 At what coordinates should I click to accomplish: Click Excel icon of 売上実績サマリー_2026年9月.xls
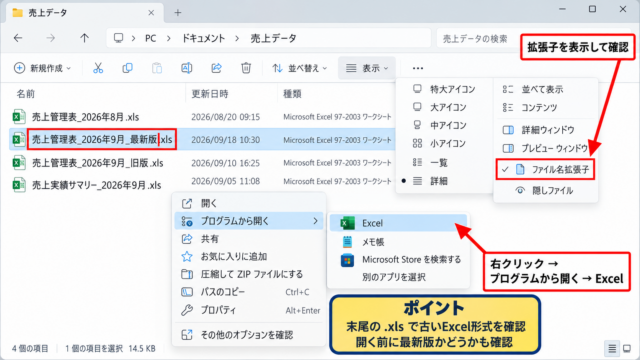(18, 184)
